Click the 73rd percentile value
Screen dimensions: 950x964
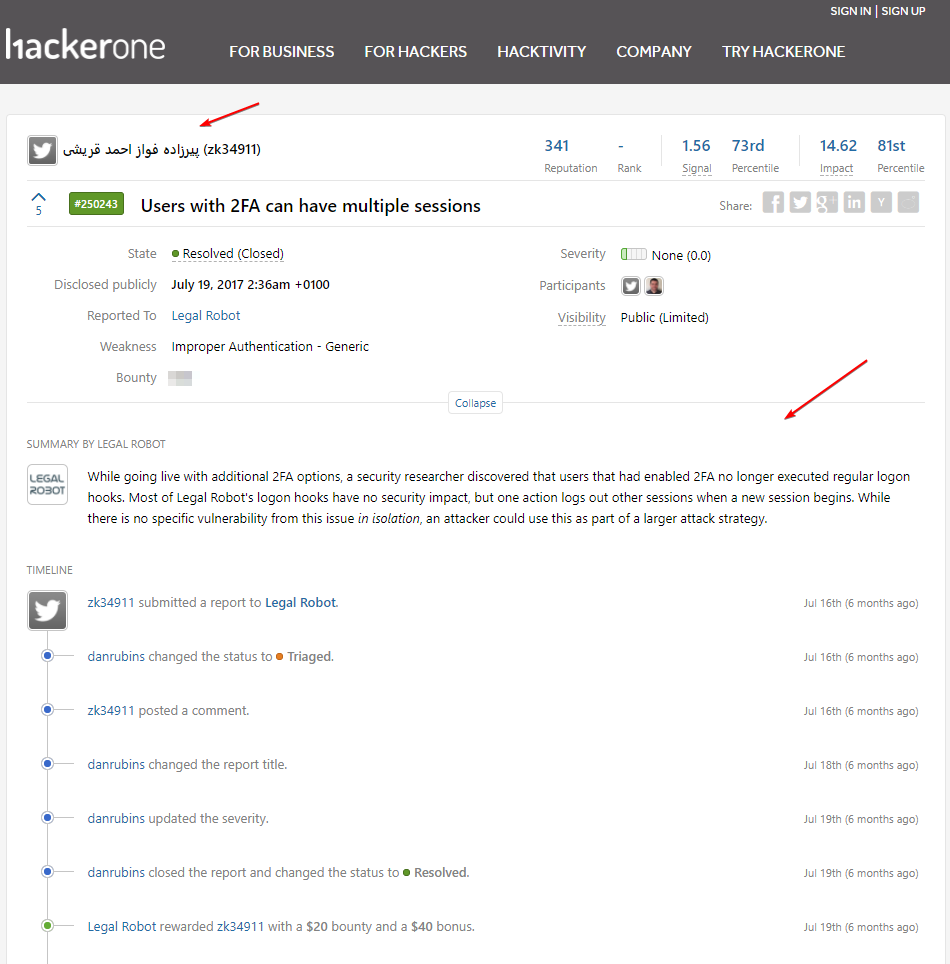tap(748, 146)
